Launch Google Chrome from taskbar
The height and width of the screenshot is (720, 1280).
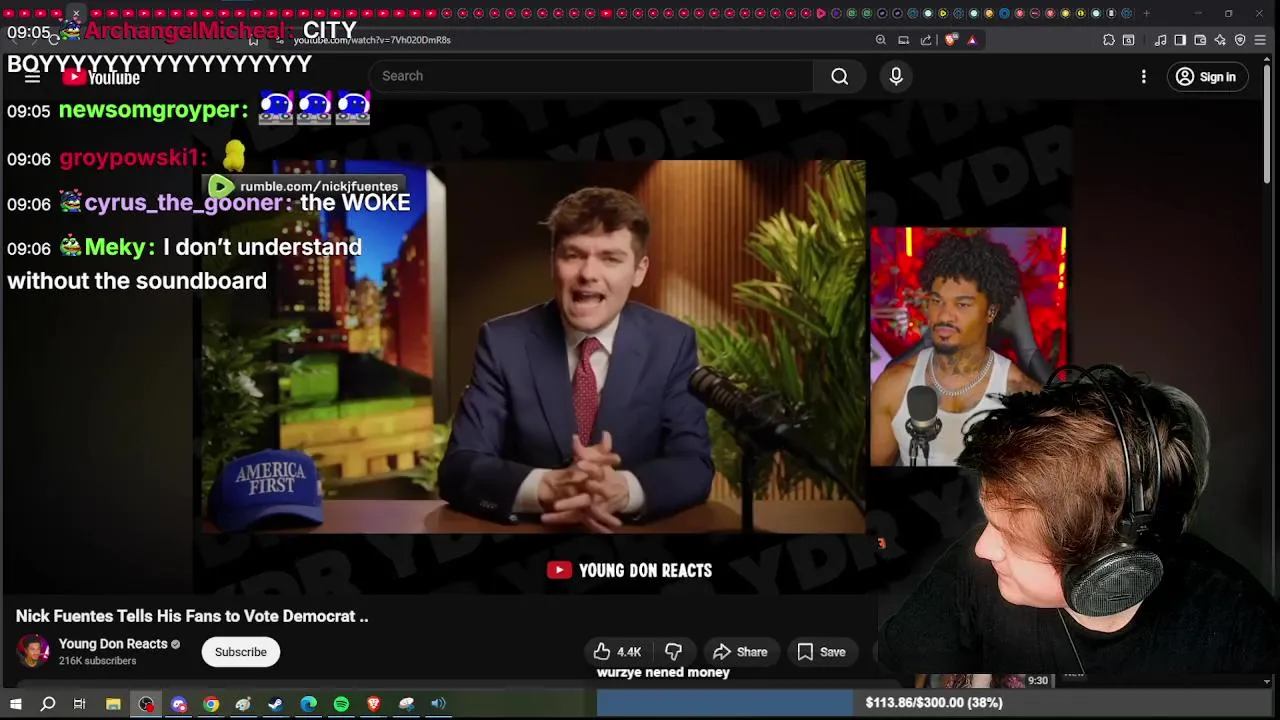click(211, 704)
